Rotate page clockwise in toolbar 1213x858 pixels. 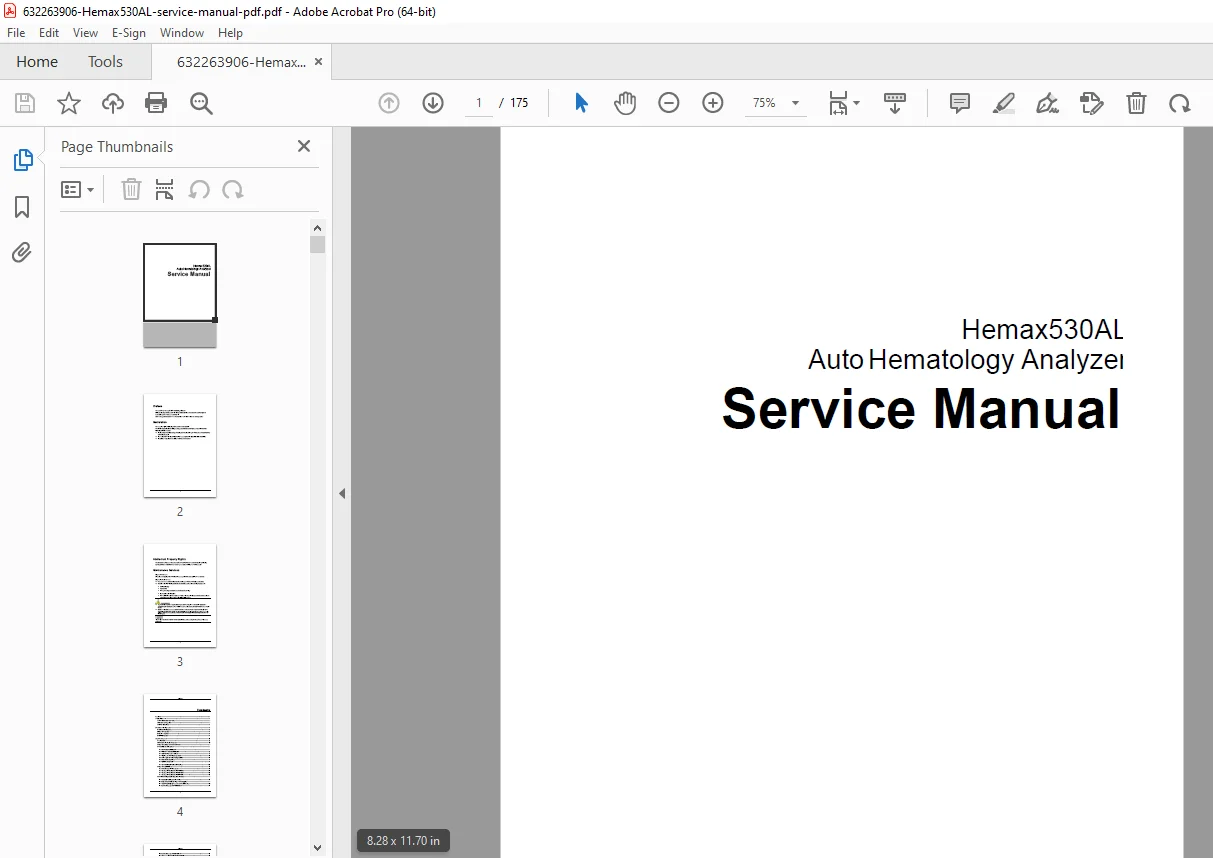tap(1180, 103)
